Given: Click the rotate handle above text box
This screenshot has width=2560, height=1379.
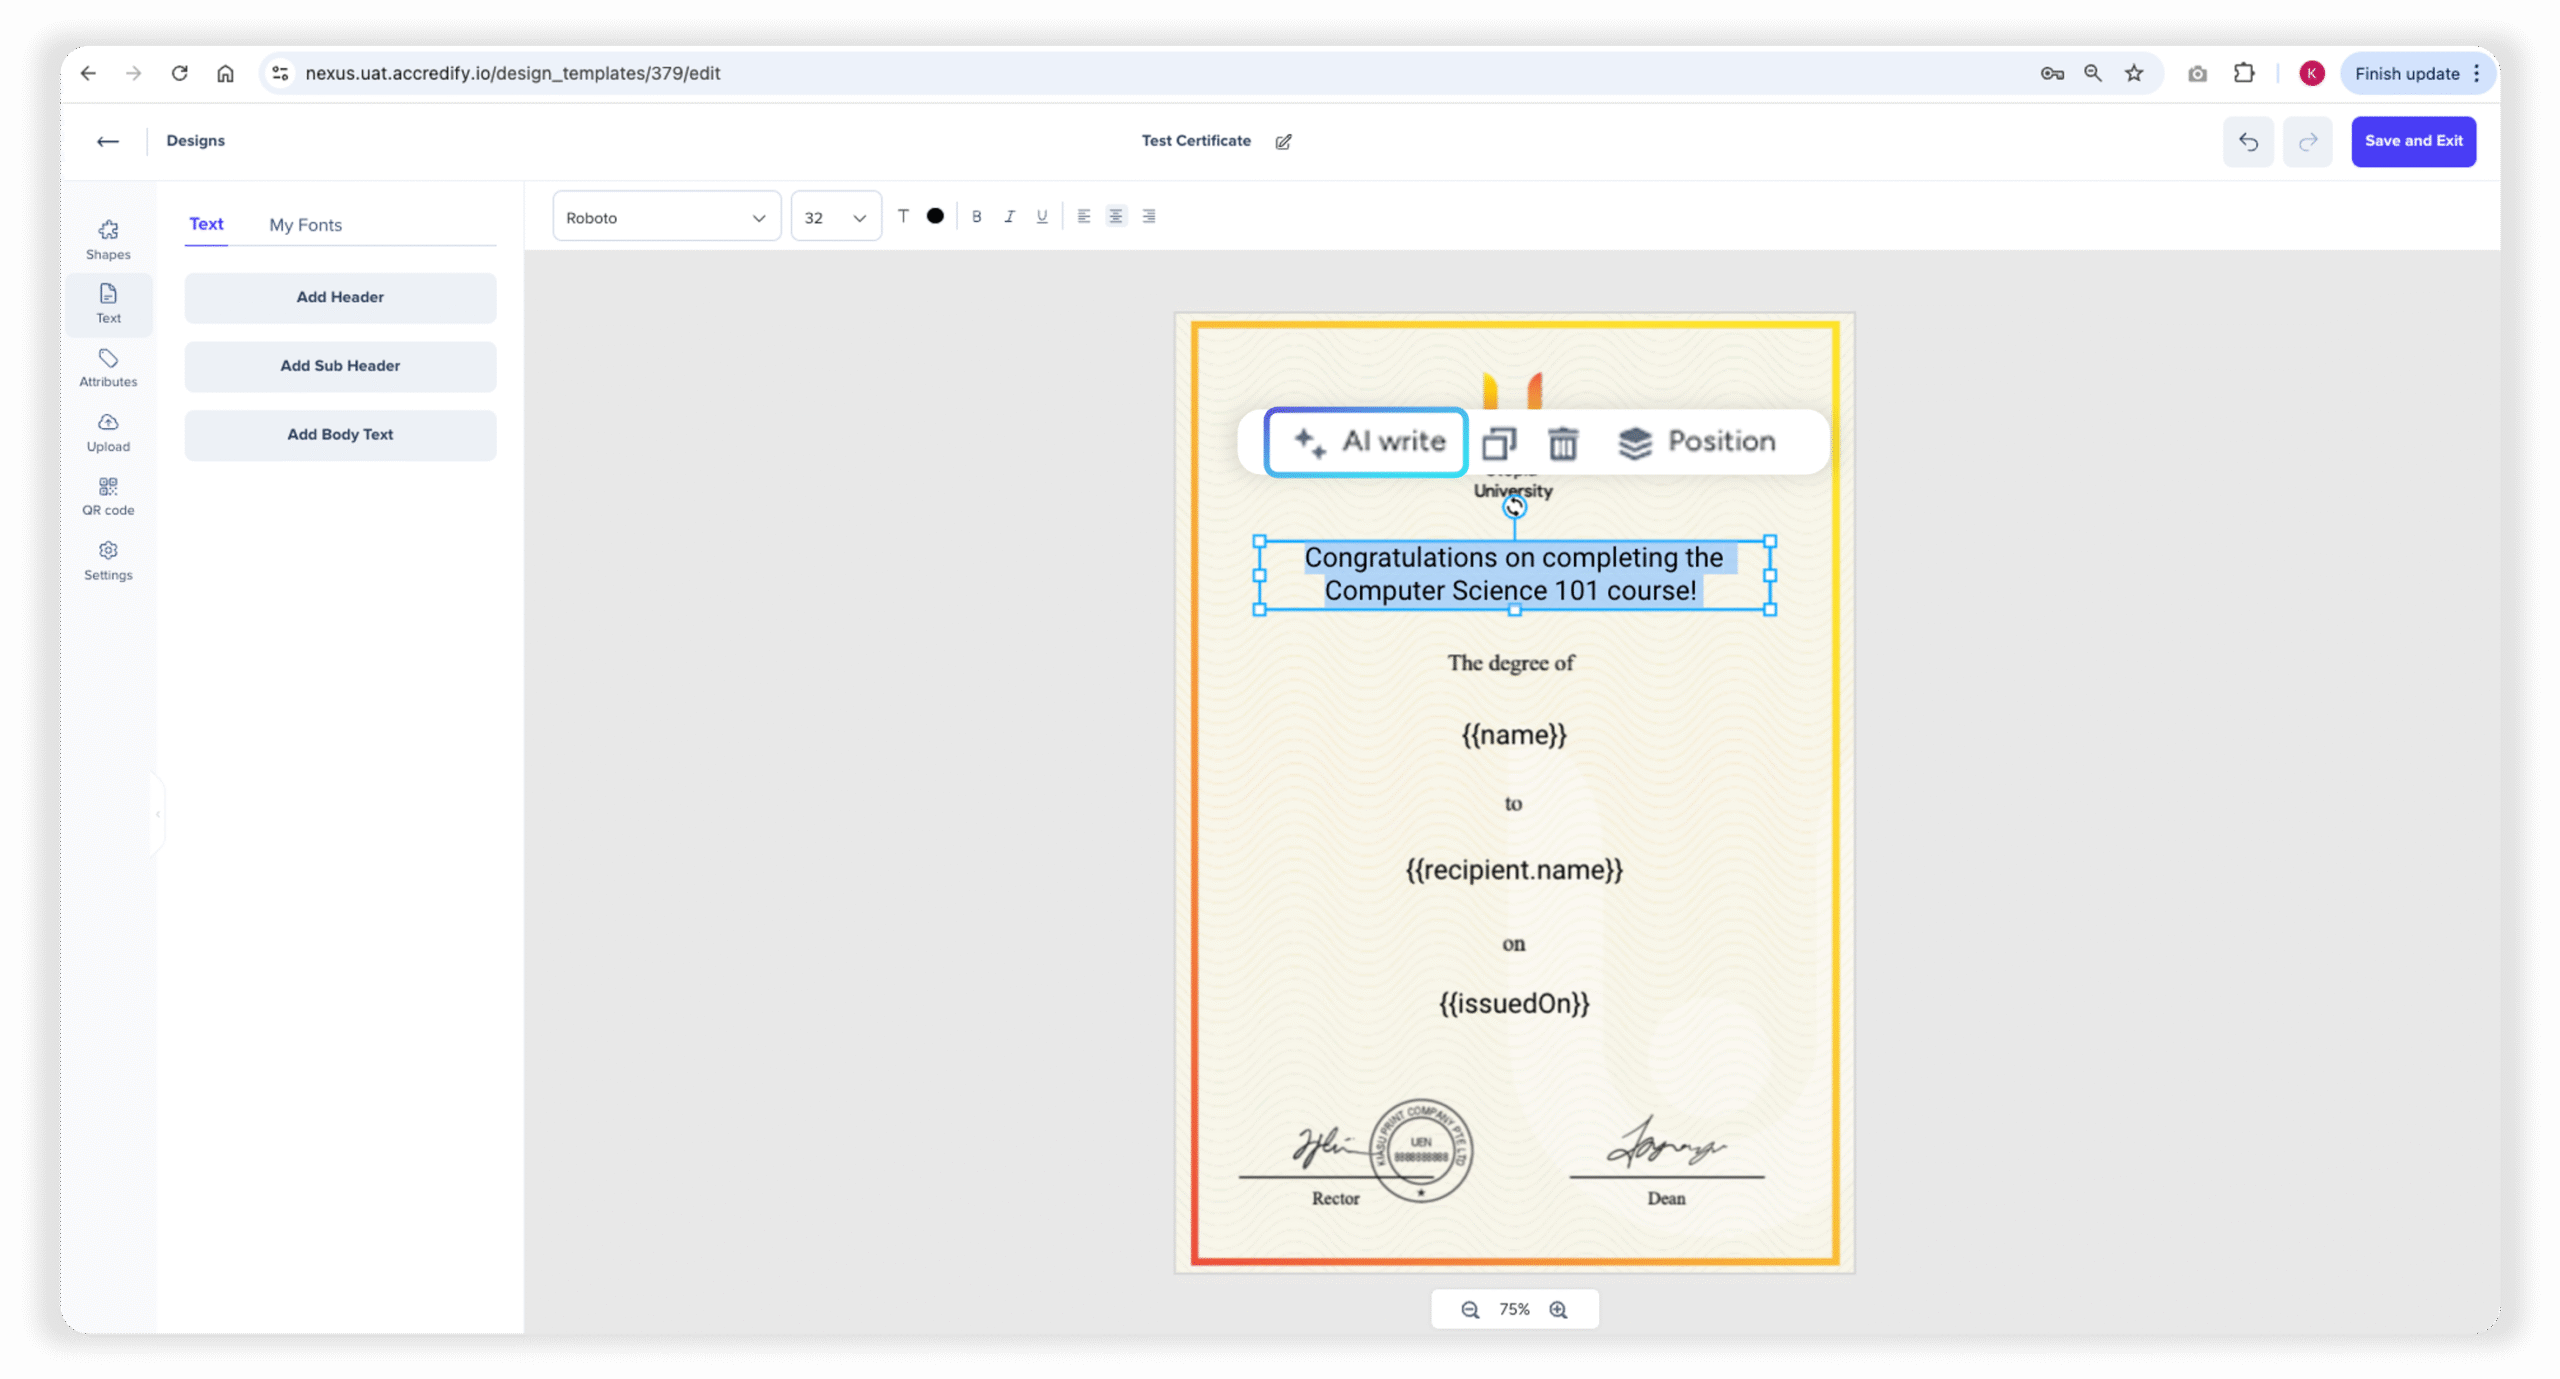Looking at the screenshot, I should coord(1514,508).
